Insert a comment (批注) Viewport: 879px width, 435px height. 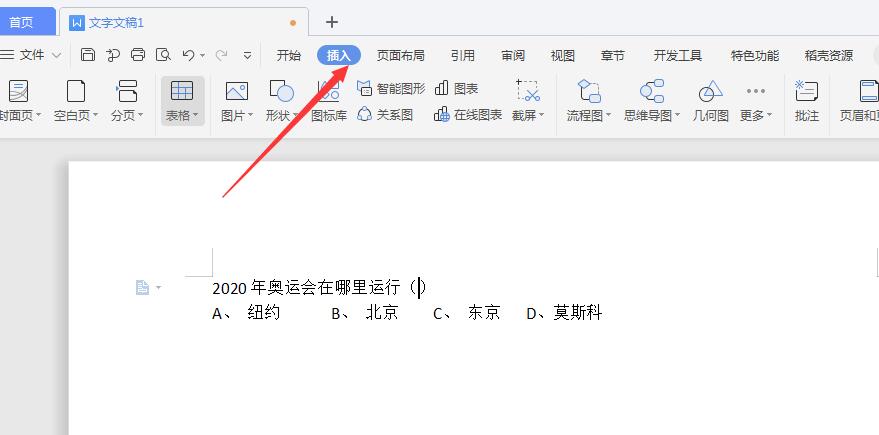807,100
